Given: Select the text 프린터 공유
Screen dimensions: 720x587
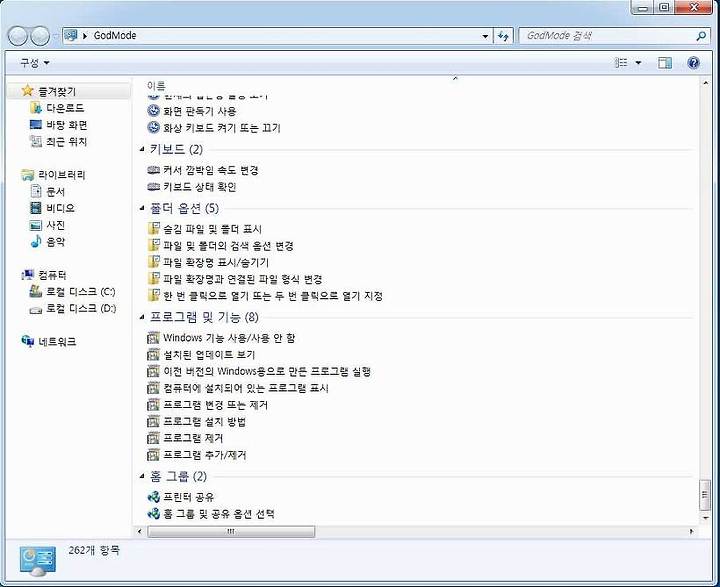Looking at the screenshot, I should point(188,497).
